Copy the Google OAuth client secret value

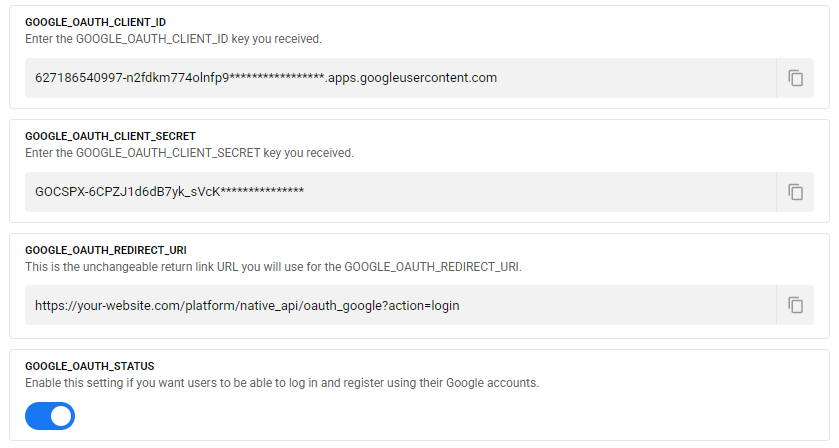click(795, 192)
